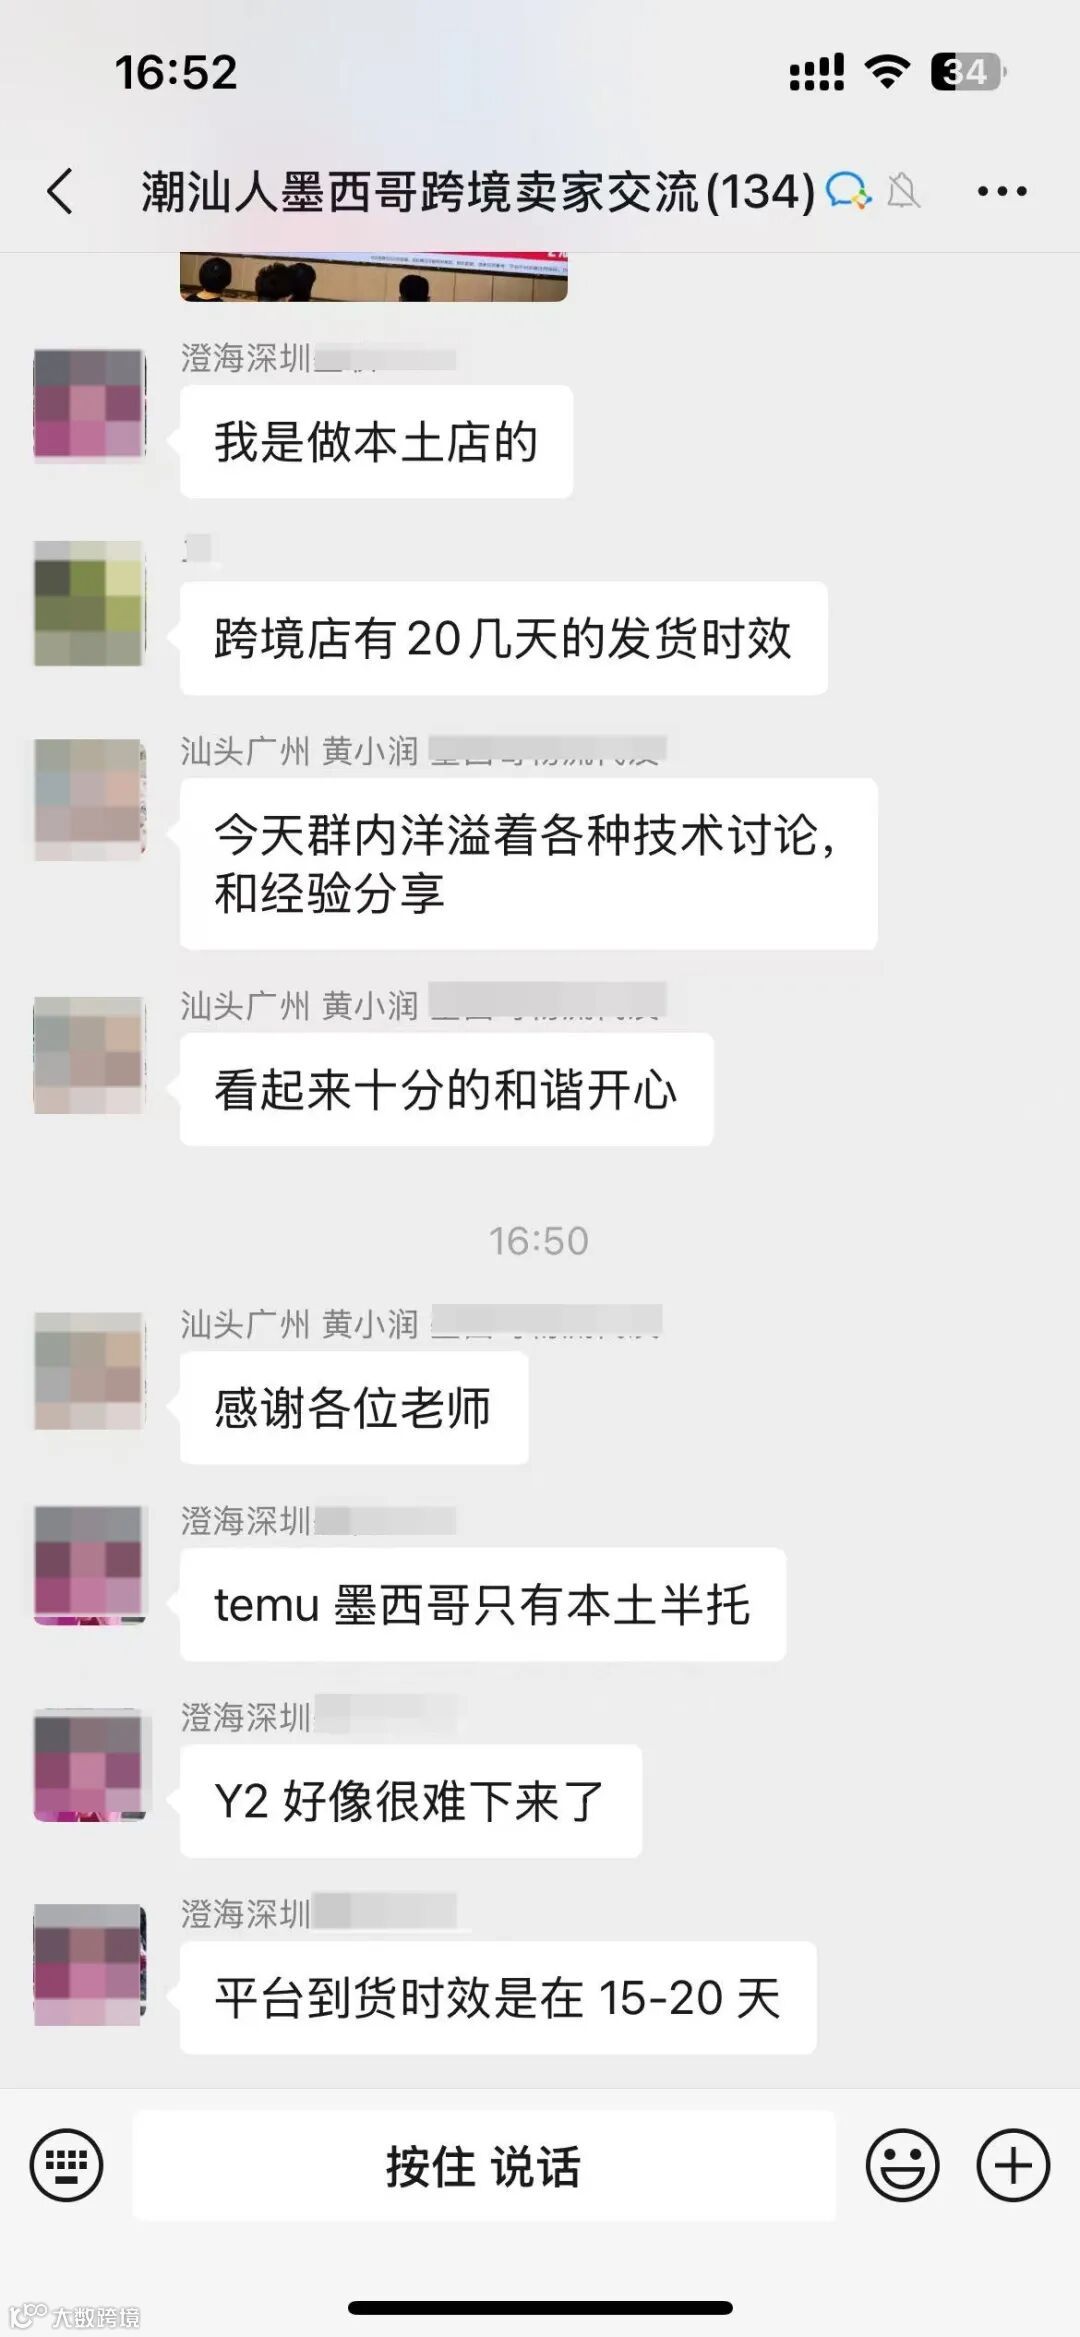This screenshot has height=2337, width=1080.
Task: Hold the 按住 说话 voice button
Action: [484, 2166]
